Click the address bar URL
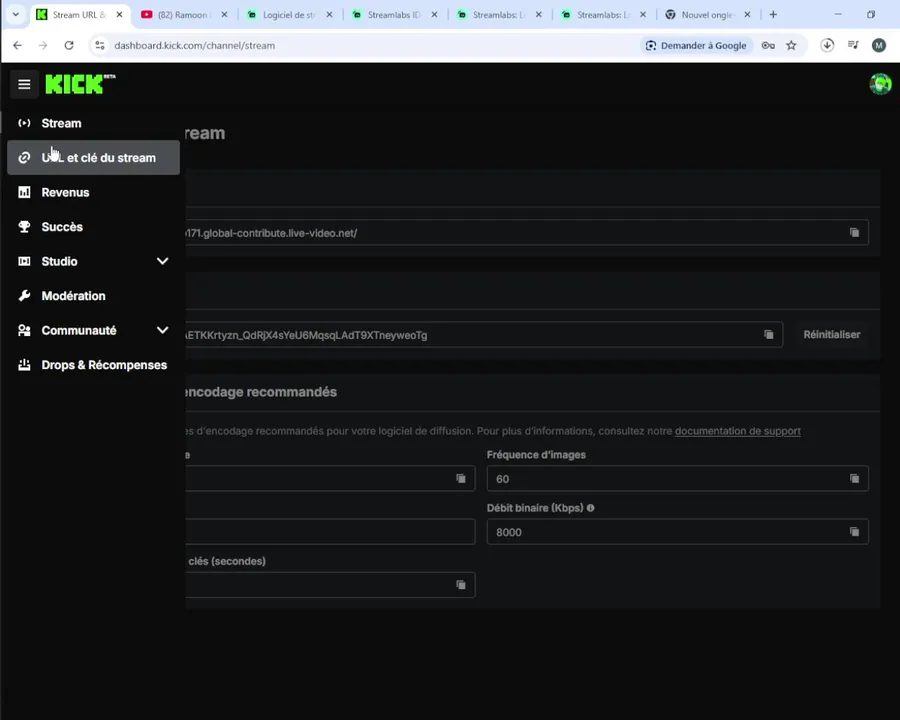The image size is (900, 720). (x=195, y=45)
